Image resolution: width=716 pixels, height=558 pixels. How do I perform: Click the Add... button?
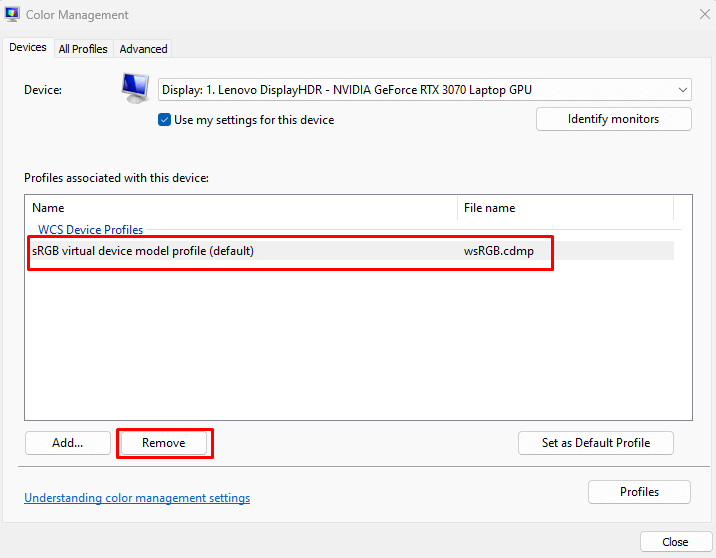(67, 443)
